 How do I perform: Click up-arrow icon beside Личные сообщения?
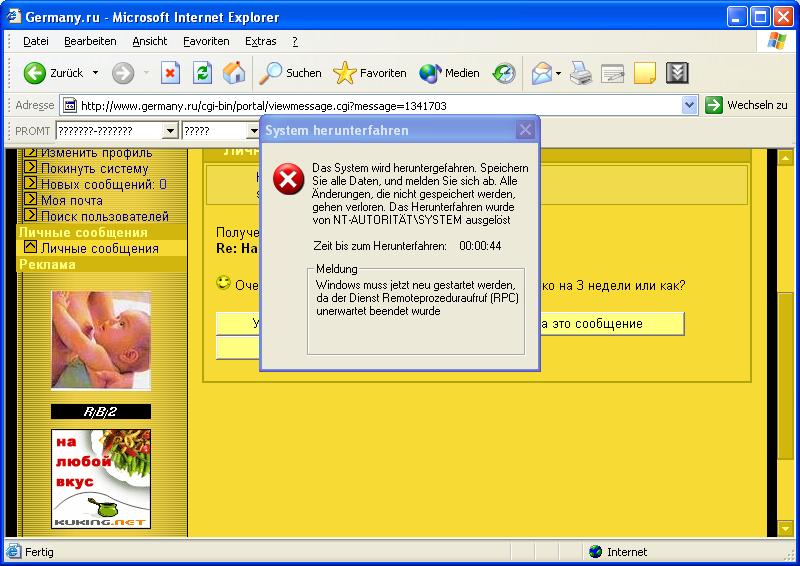pyautogui.click(x=31, y=247)
